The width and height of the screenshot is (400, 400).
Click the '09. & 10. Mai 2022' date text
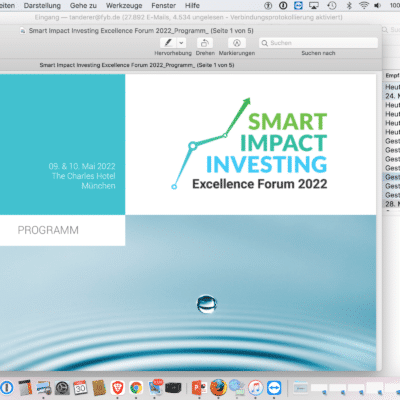(x=82, y=166)
